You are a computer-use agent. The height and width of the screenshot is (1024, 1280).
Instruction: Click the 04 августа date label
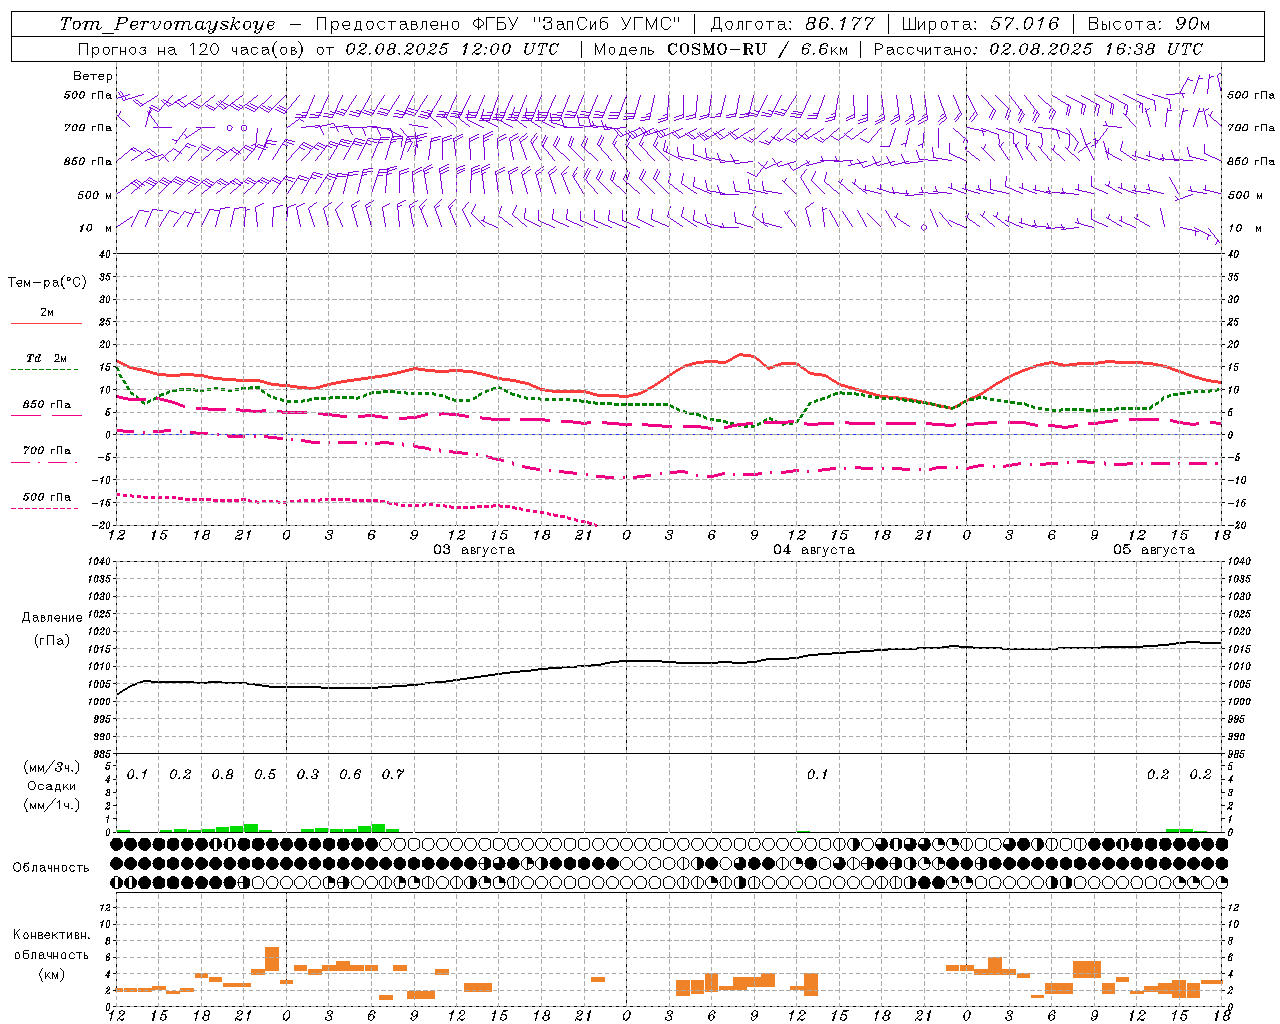[x=813, y=550]
